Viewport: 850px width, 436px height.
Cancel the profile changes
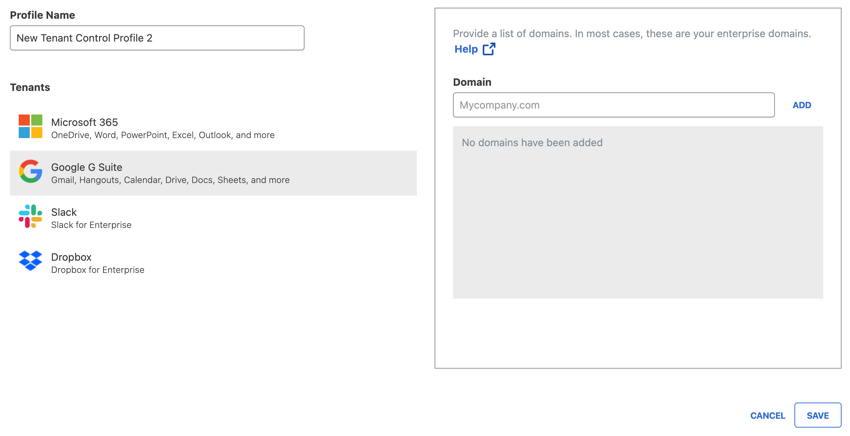coord(768,415)
